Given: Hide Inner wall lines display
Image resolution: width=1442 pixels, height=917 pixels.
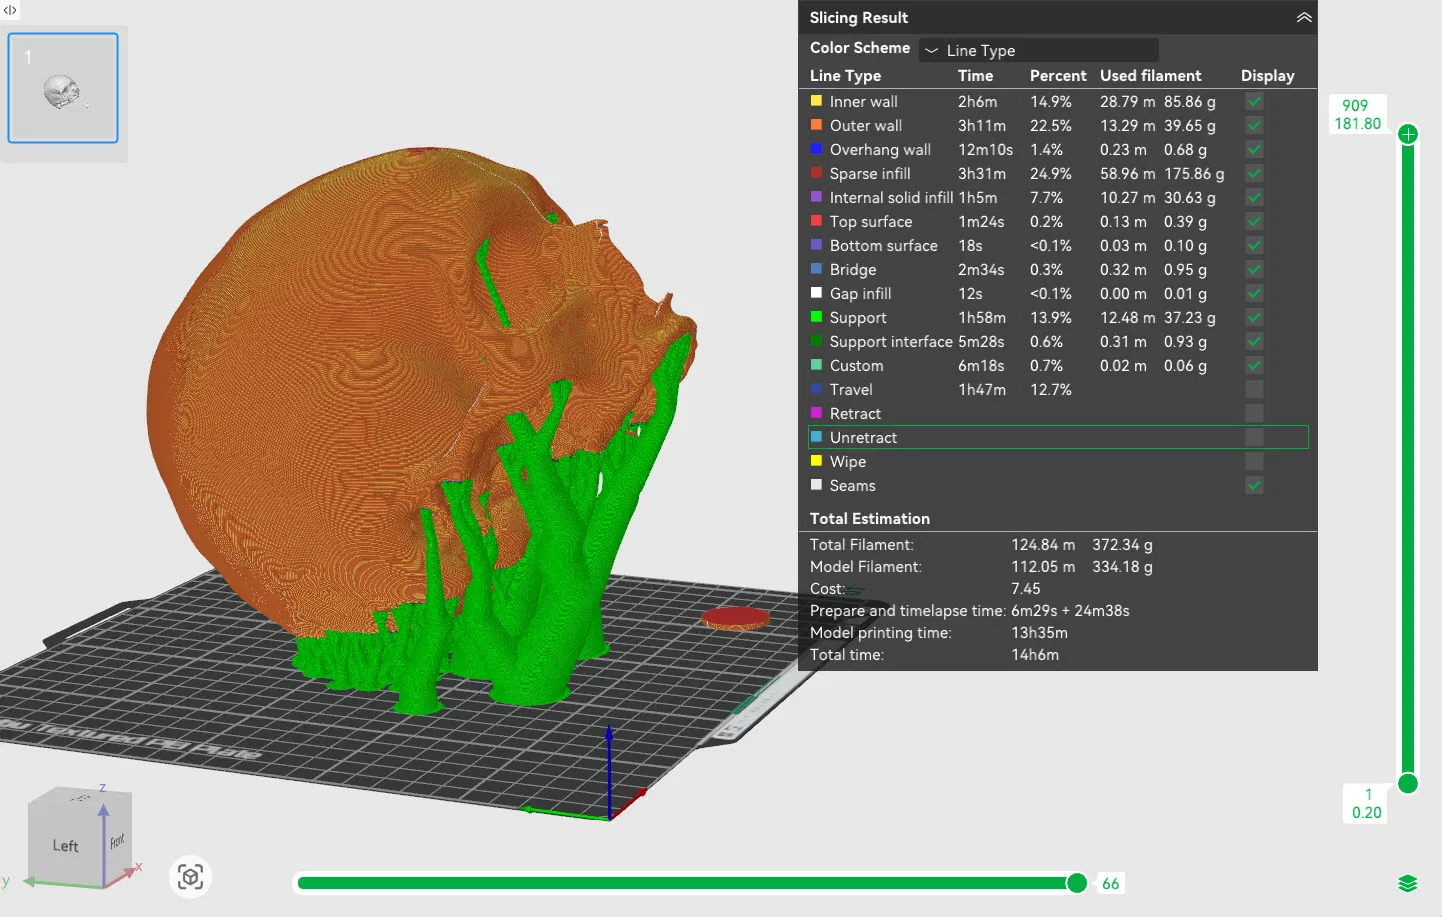Looking at the screenshot, I should pos(1254,102).
